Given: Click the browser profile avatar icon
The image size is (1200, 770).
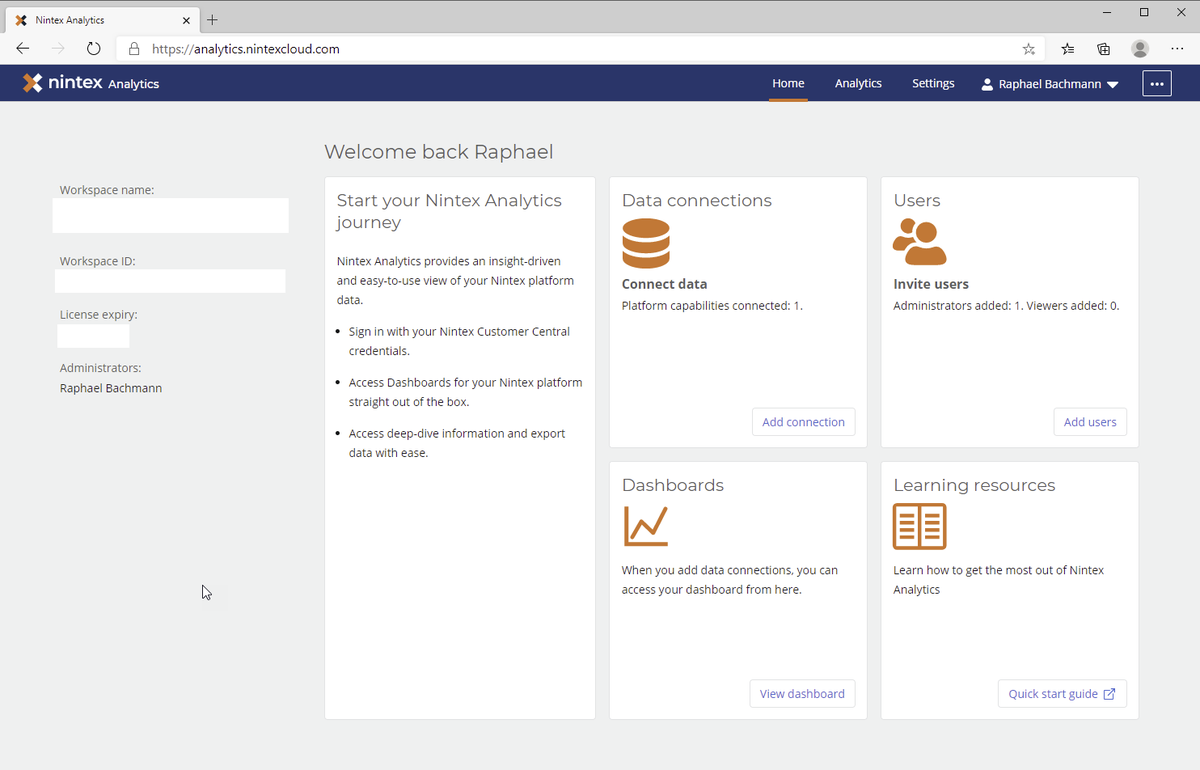Looking at the screenshot, I should [1140, 48].
